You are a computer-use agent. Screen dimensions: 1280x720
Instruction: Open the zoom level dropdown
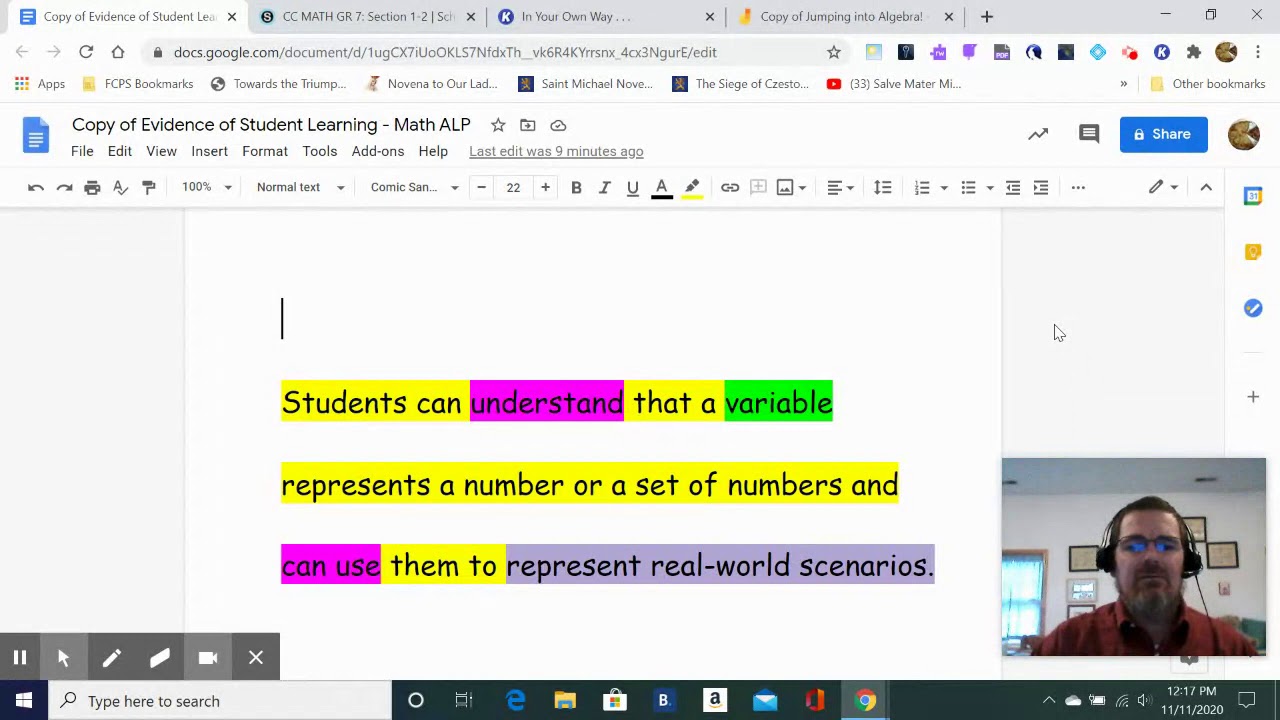point(206,187)
